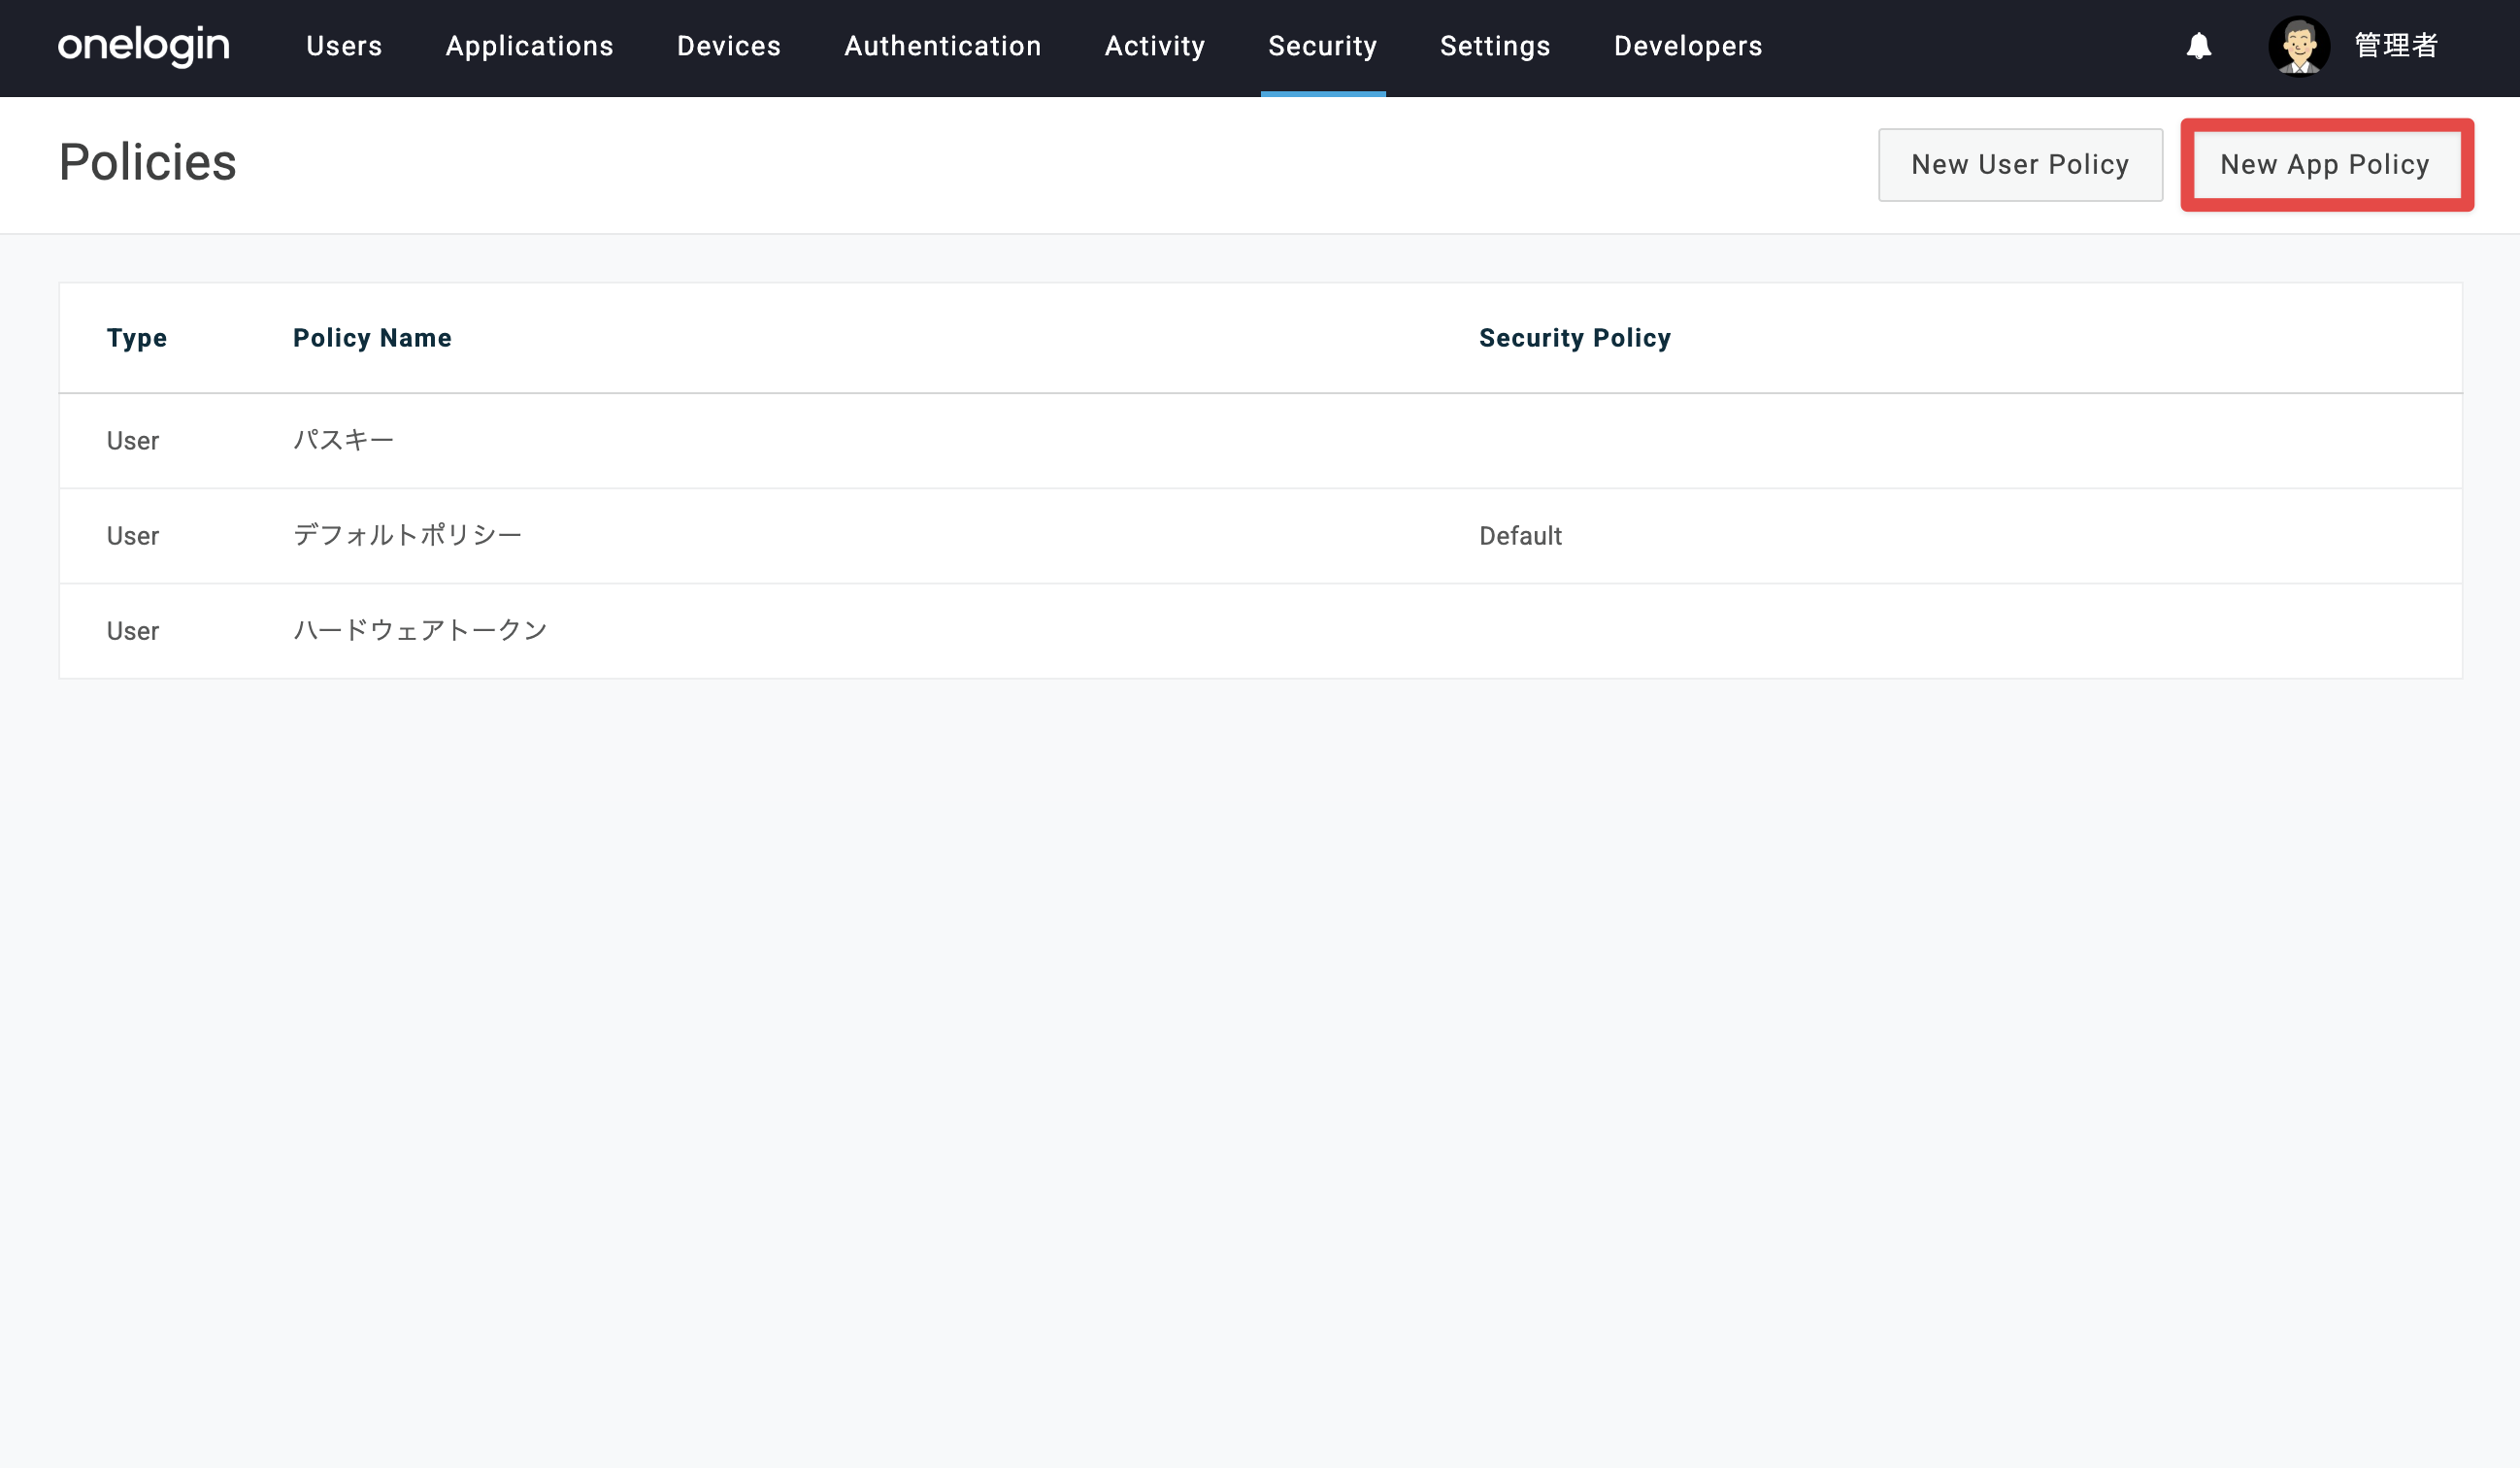Image resolution: width=2520 pixels, height=1468 pixels.
Task: Open the notifications bell
Action: tap(2198, 46)
